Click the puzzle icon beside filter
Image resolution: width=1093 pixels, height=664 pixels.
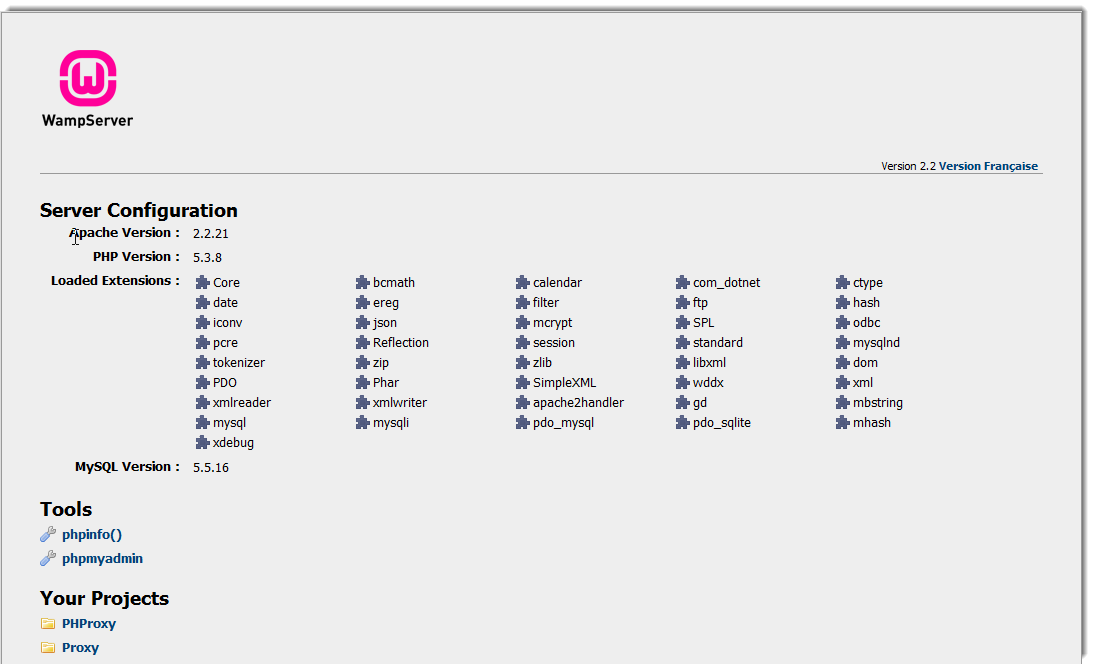(523, 302)
